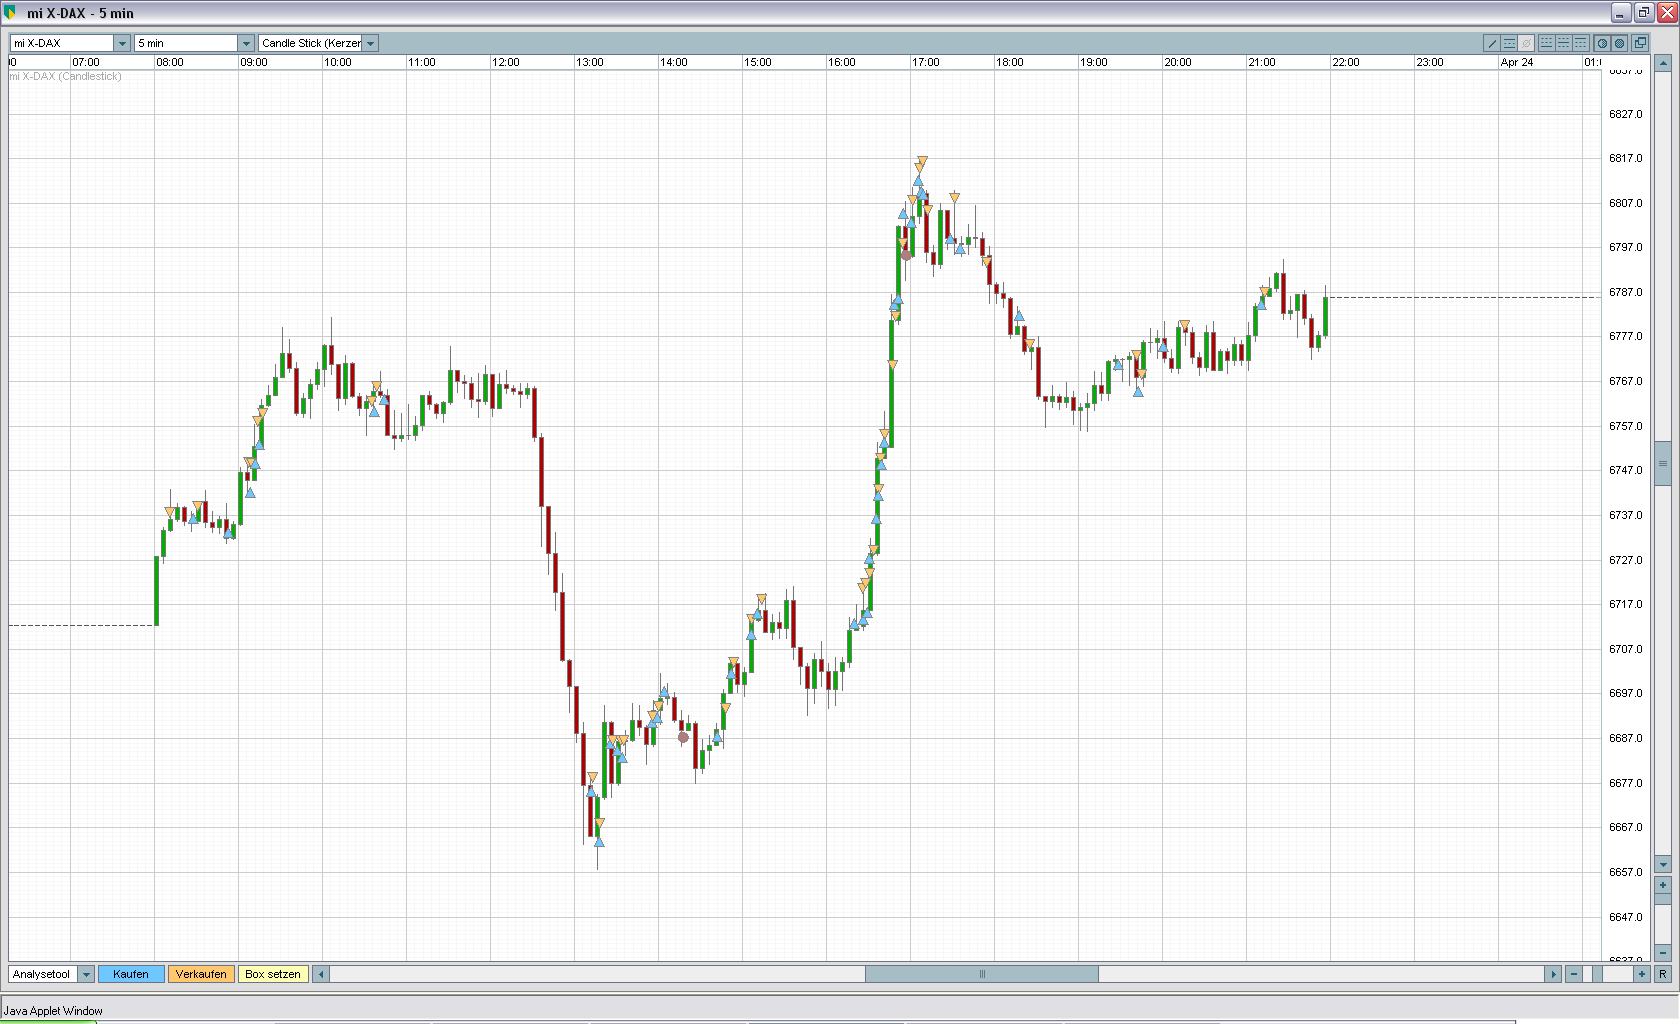Viewport: 1680px width, 1024px height.
Task: Click the Verkaufen button
Action: click(x=201, y=974)
